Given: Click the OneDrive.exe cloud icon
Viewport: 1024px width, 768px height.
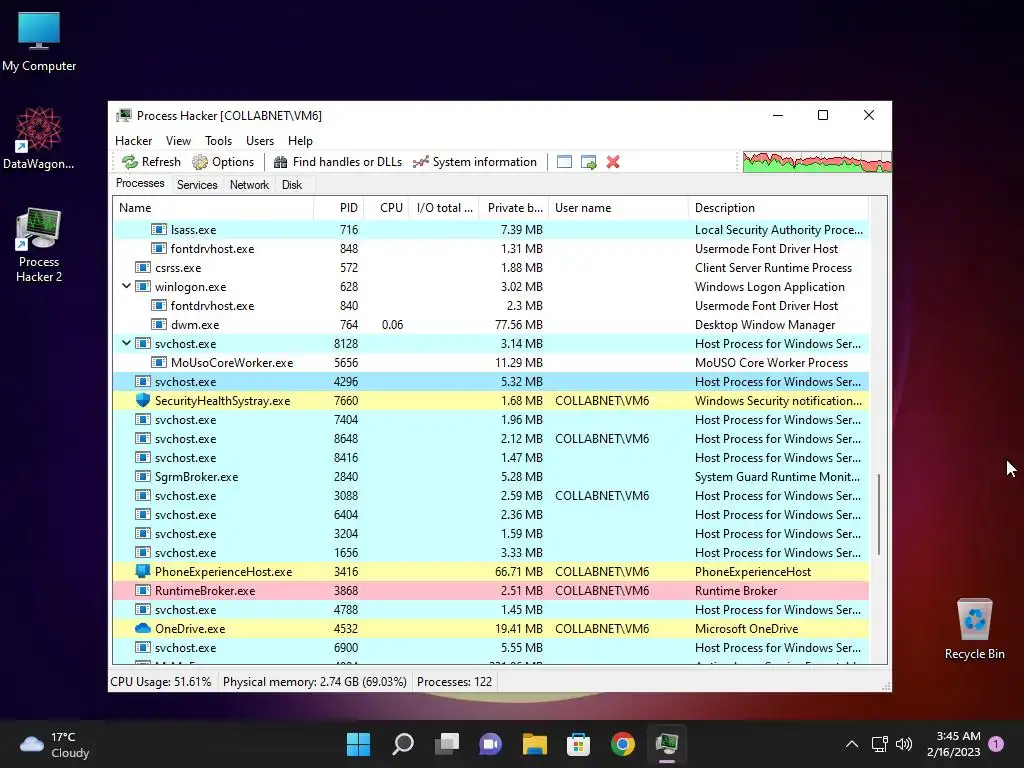Looking at the screenshot, I should click(142, 628).
